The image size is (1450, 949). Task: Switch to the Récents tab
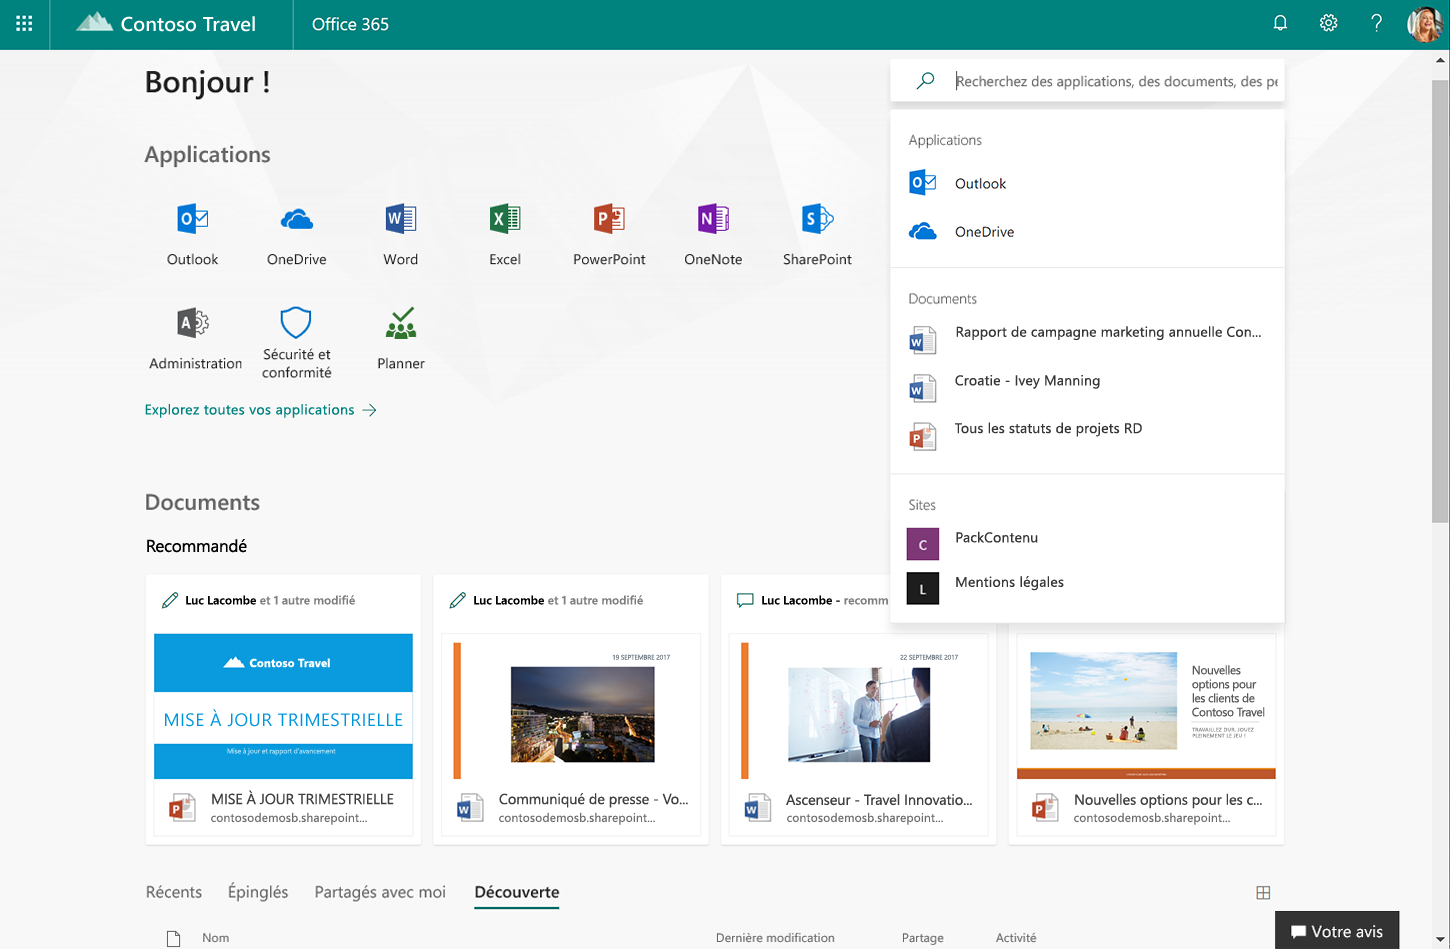pyautogui.click(x=174, y=892)
